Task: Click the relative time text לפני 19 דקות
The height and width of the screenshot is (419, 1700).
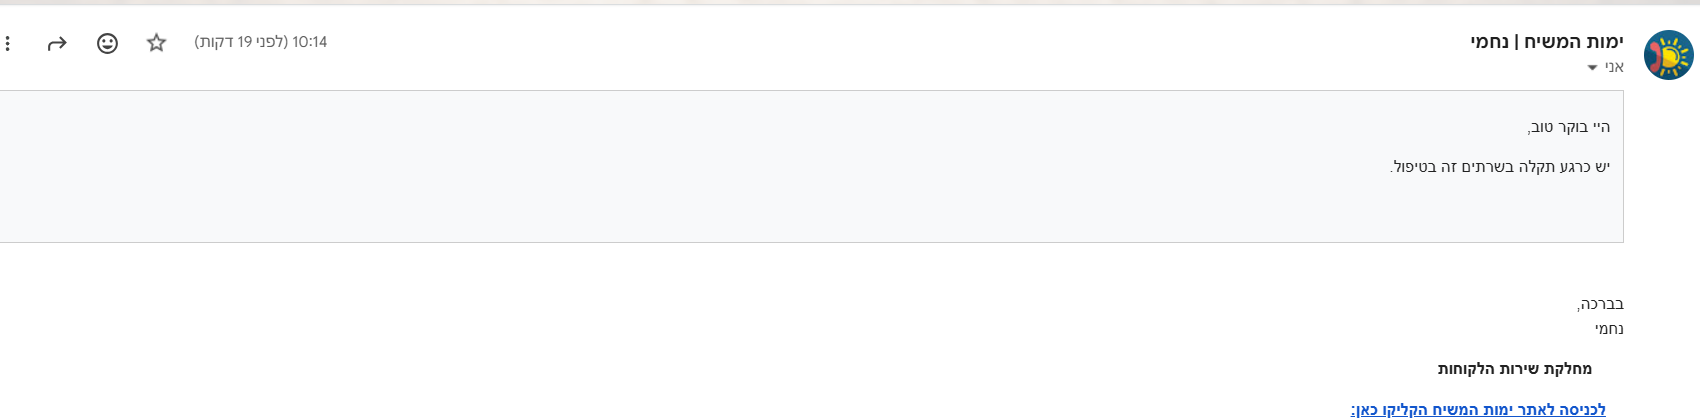Action: pyautogui.click(x=241, y=42)
